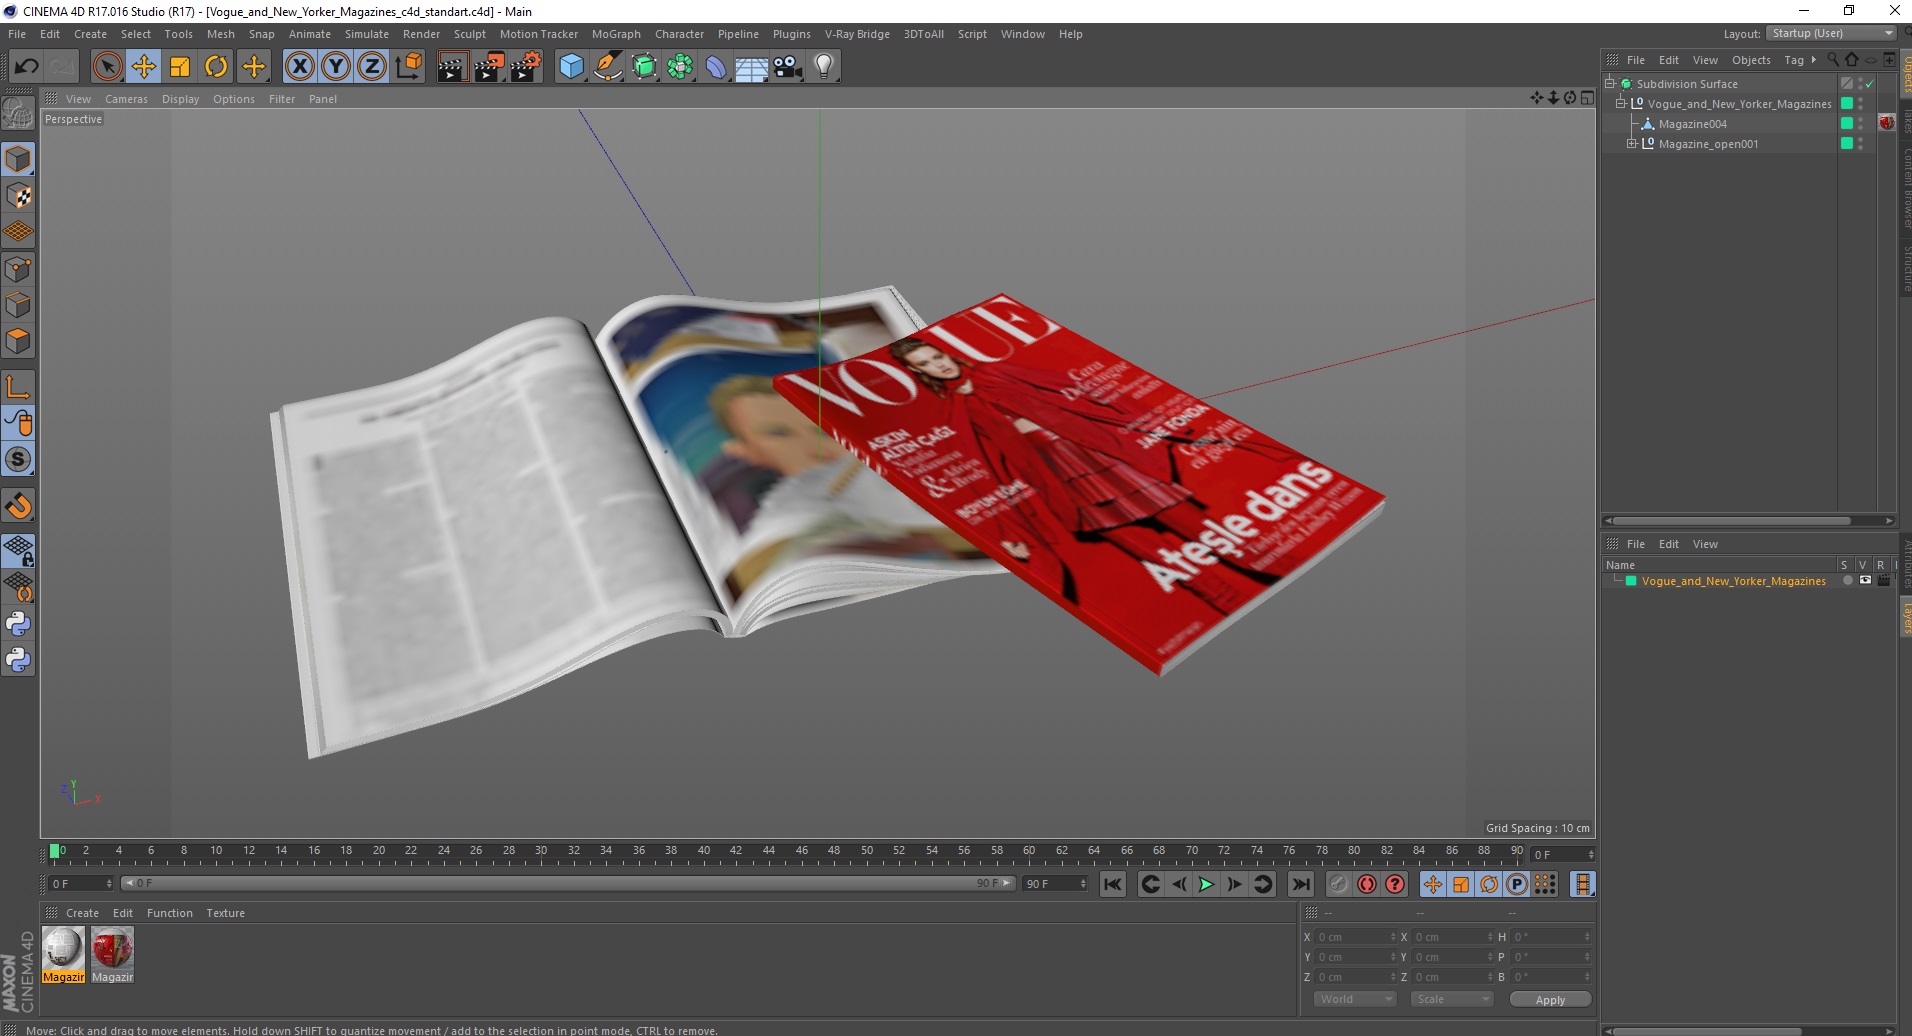Render the active view
Image resolution: width=1912 pixels, height=1036 pixels.
(452, 67)
